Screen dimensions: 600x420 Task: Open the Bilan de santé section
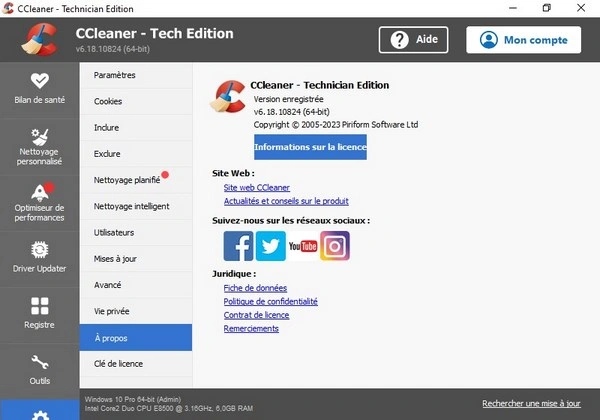39,89
